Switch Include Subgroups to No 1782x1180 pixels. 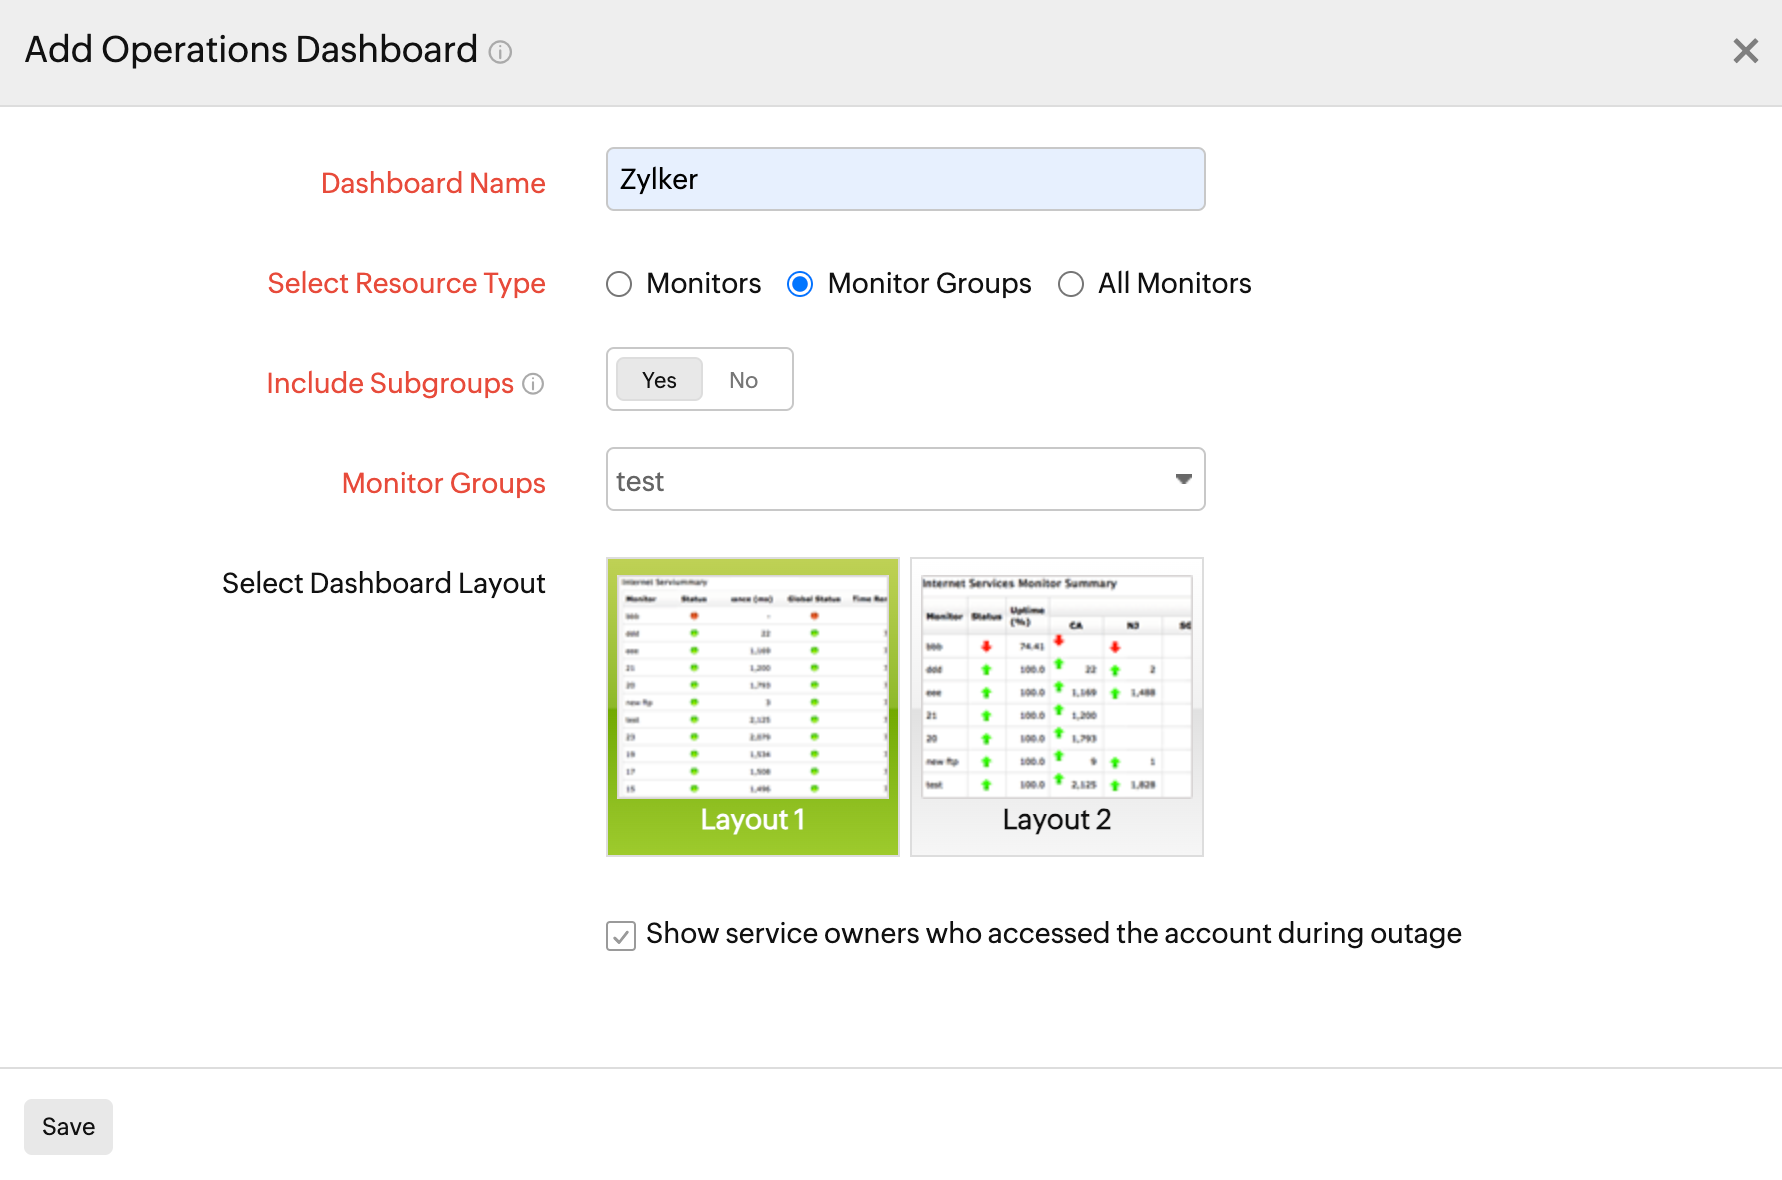[743, 380]
